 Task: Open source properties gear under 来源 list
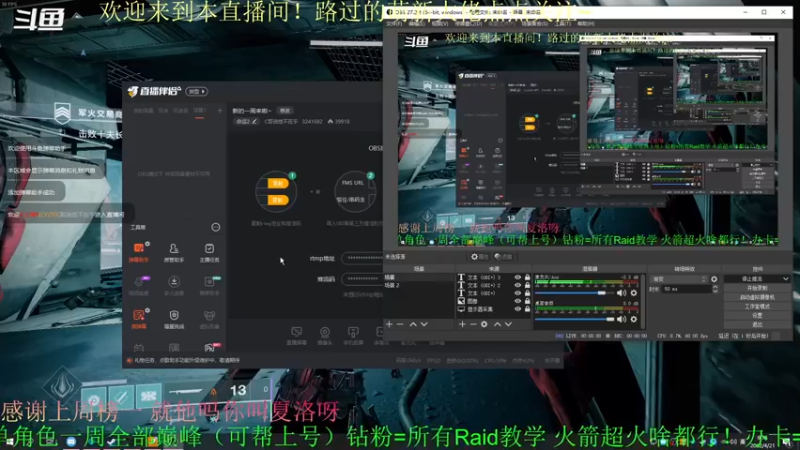pyautogui.click(x=484, y=324)
